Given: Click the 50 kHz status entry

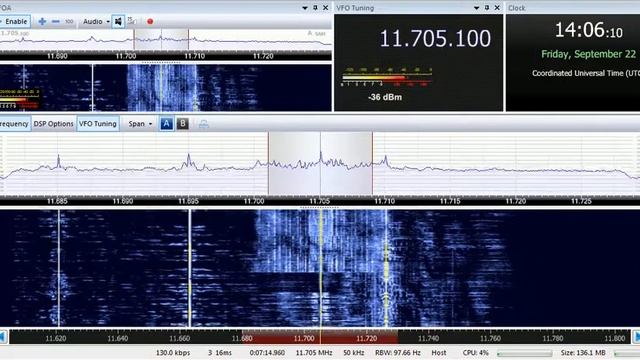Looking at the screenshot, I should coord(354,353).
